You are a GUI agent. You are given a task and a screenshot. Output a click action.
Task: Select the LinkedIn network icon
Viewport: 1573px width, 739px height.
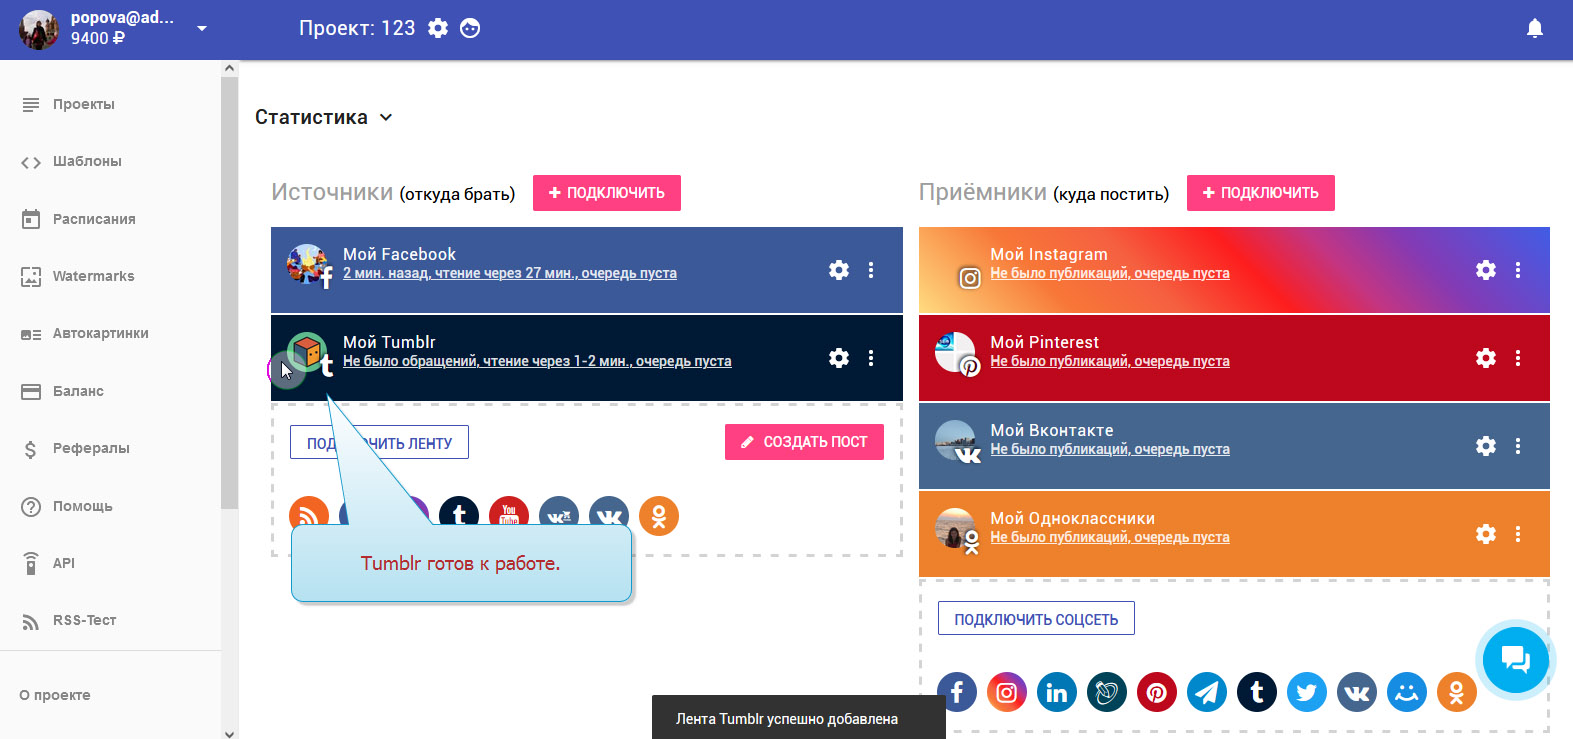[1057, 691]
